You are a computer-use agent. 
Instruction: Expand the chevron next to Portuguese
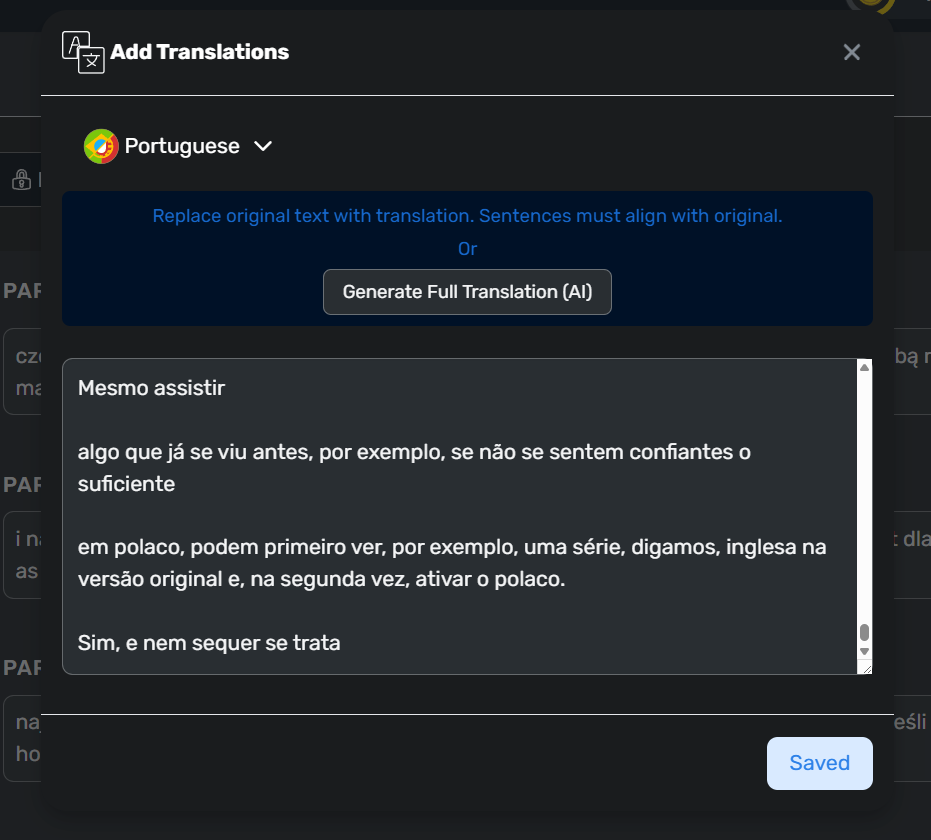click(x=262, y=146)
